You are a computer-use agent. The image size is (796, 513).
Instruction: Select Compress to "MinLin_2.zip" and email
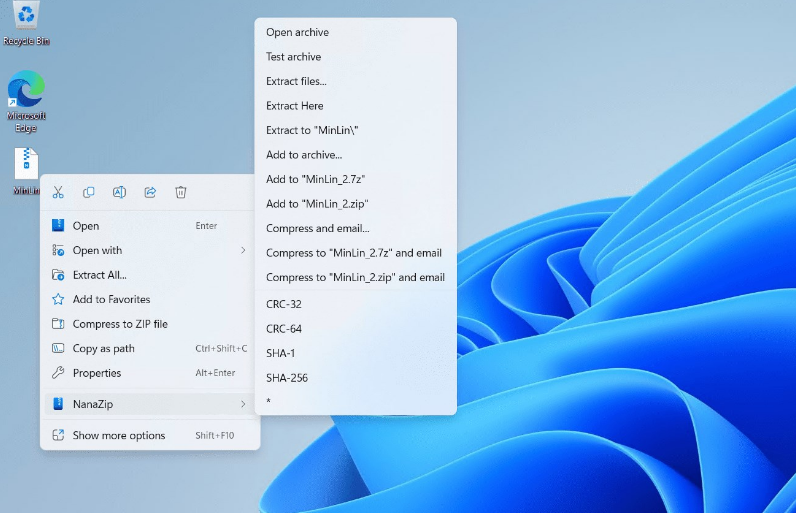tap(355, 277)
